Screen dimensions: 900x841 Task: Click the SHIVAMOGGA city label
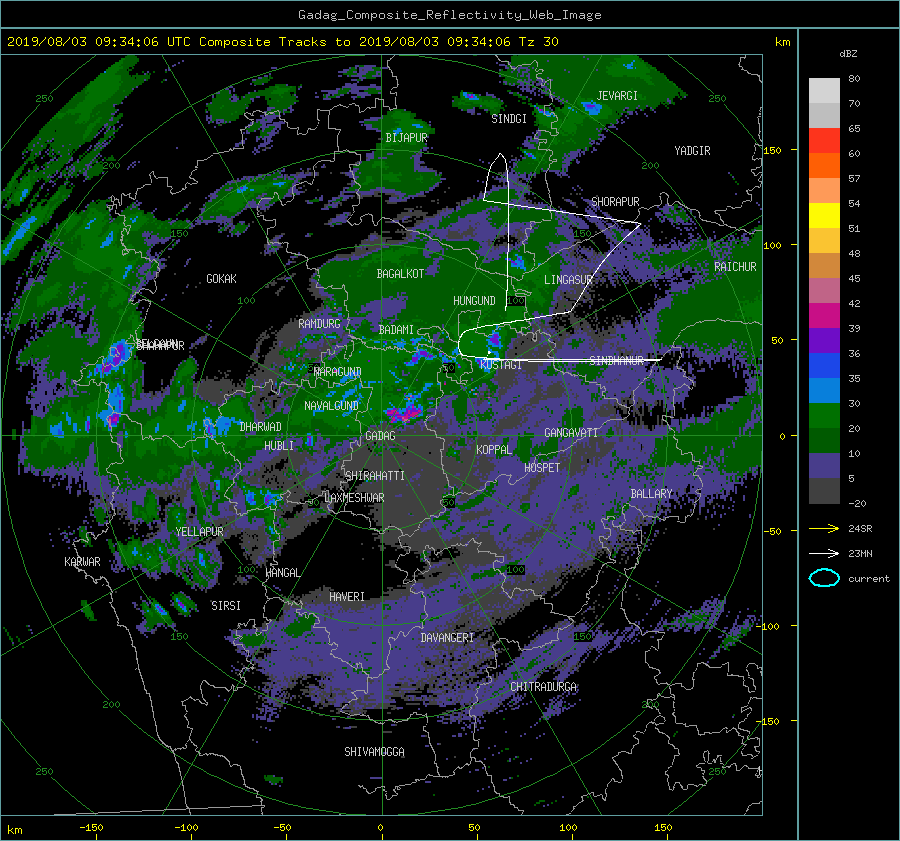pyautogui.click(x=374, y=751)
